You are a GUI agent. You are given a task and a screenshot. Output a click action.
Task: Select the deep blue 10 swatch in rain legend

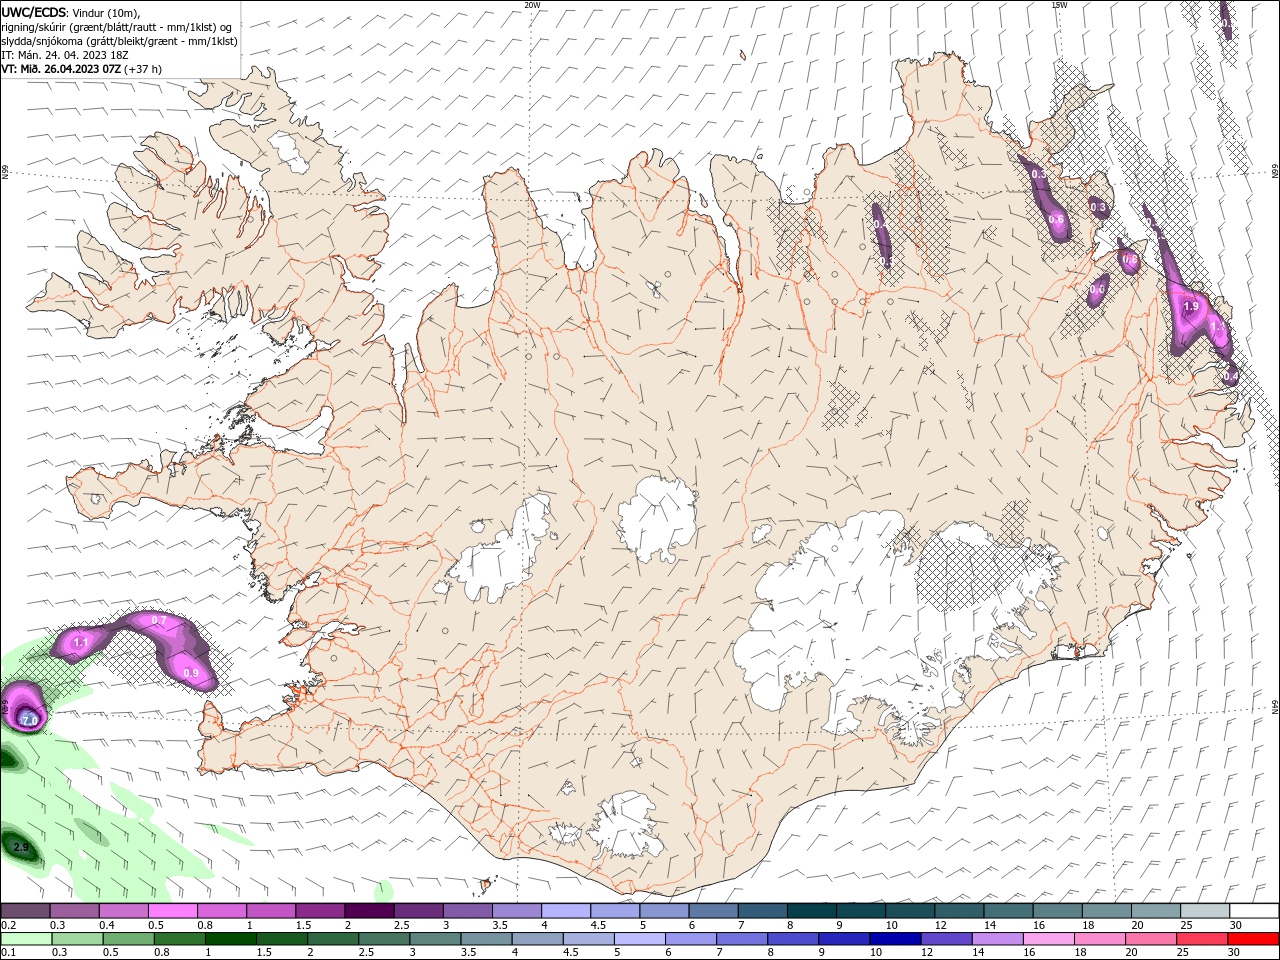click(x=895, y=939)
